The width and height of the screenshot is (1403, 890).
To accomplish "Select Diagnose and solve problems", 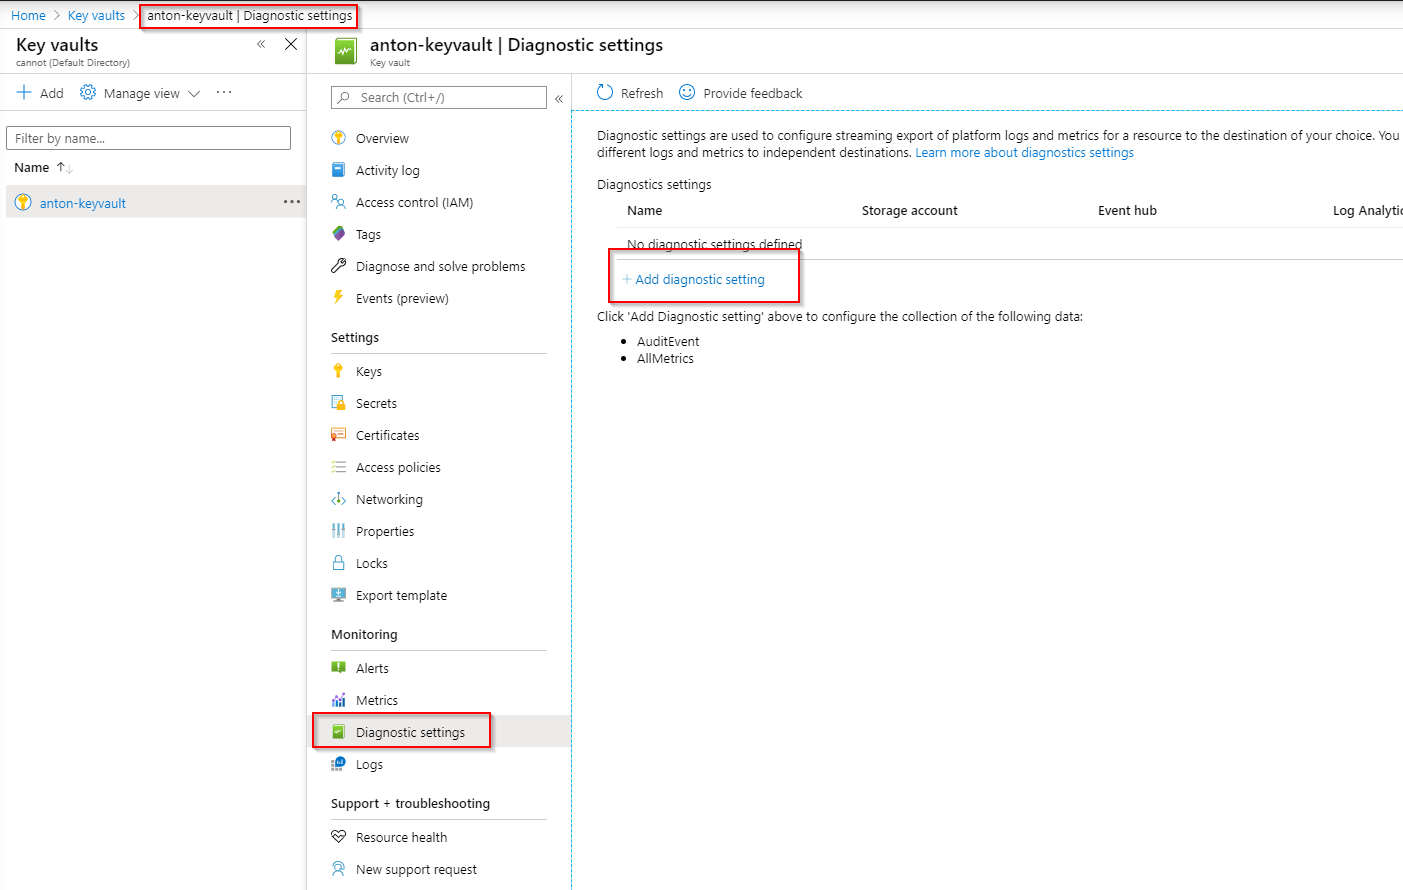I will 440,266.
